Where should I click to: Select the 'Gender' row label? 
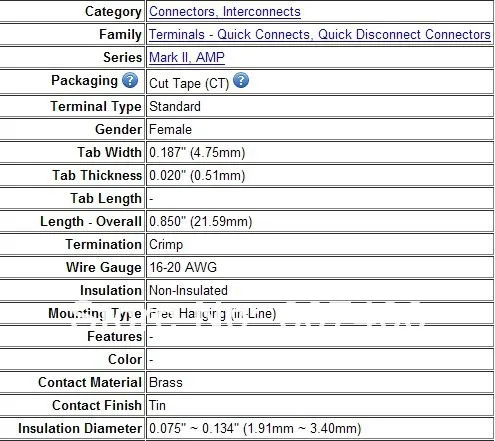click(x=118, y=130)
